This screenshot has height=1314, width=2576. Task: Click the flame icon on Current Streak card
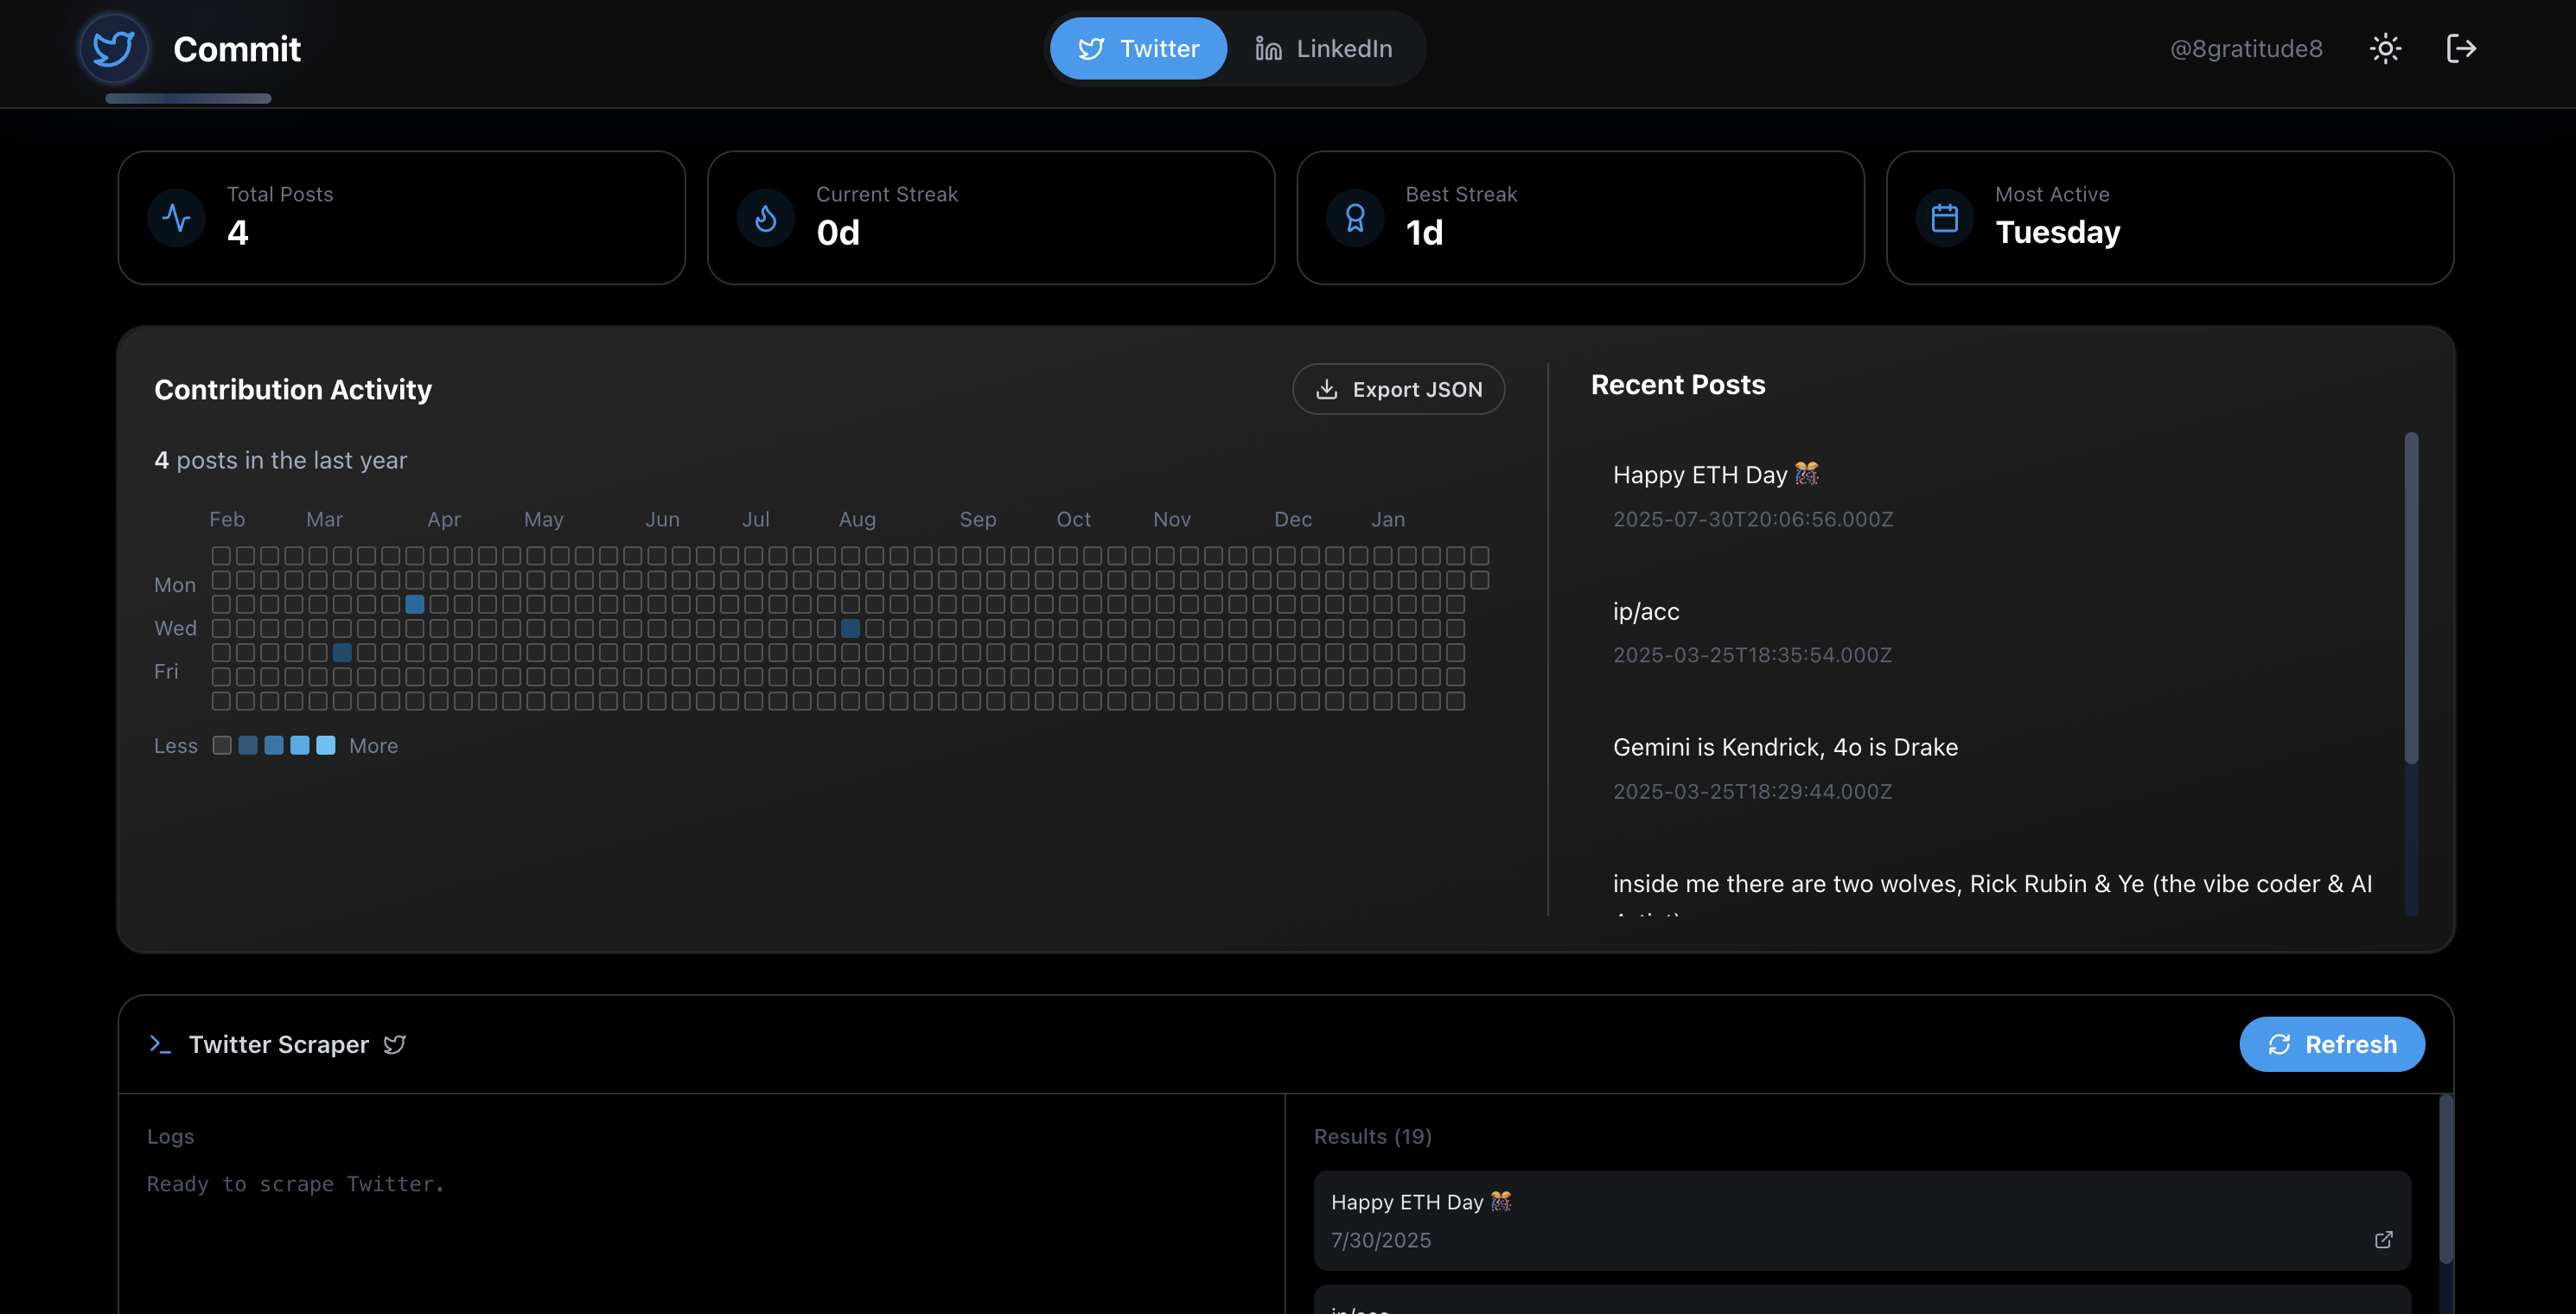pos(765,217)
